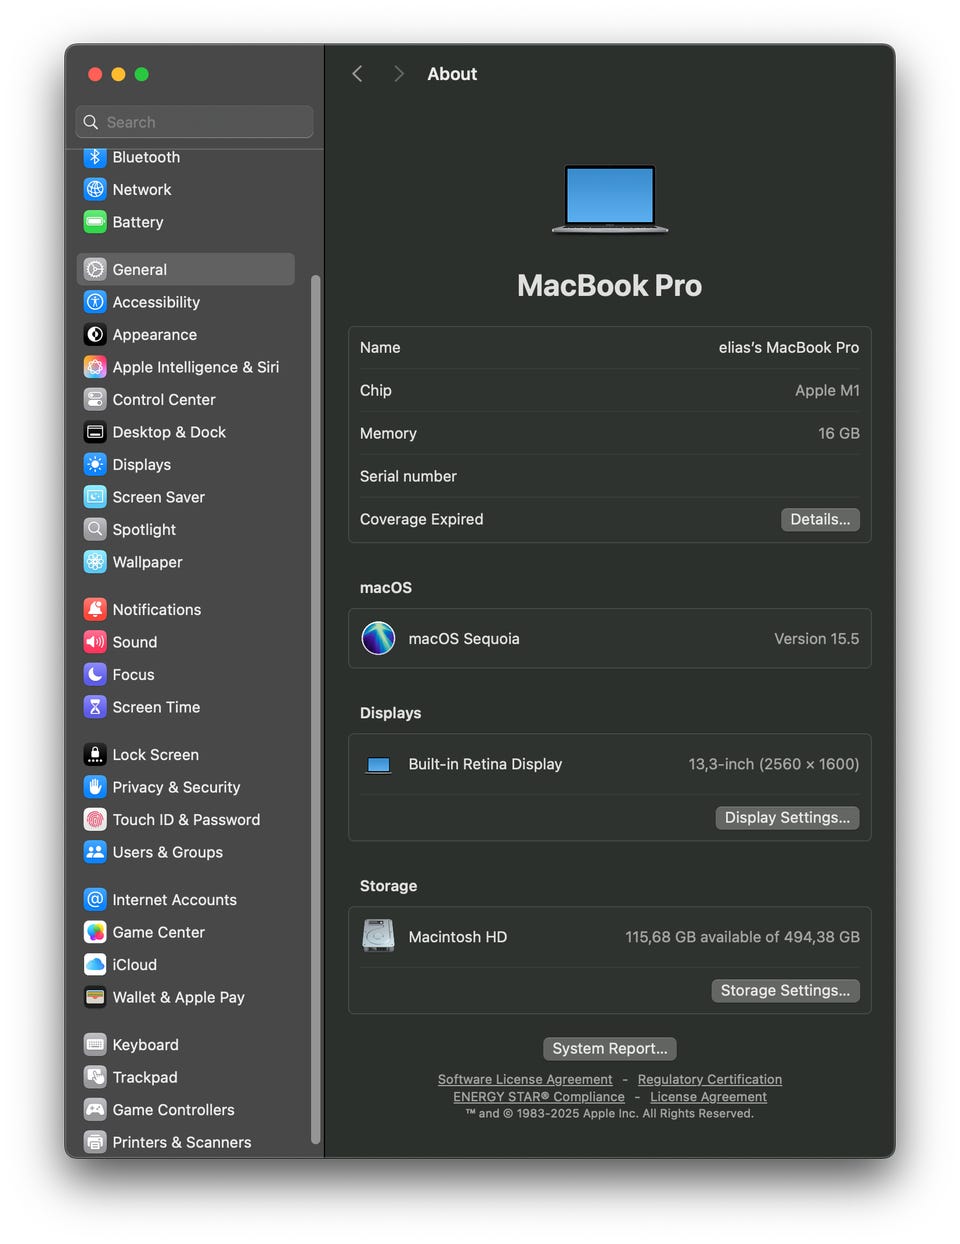The height and width of the screenshot is (1244, 960).
Task: Open the License Agreement link
Action: point(708,1097)
